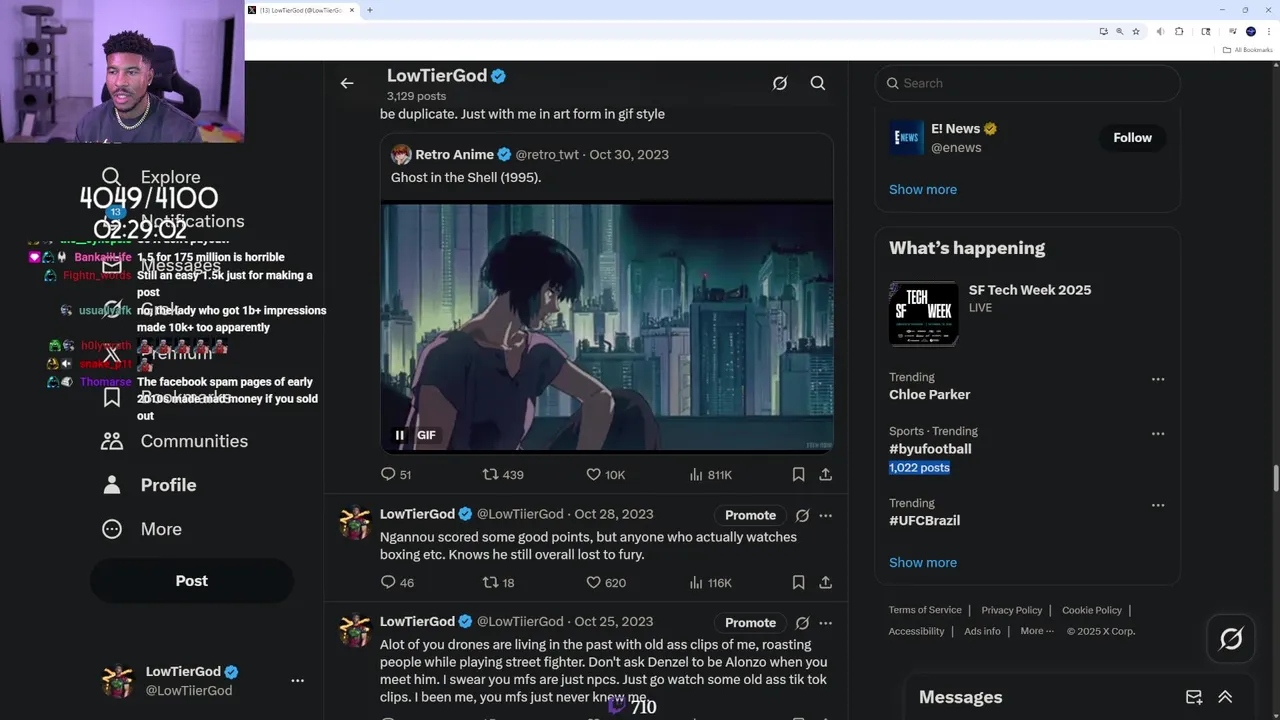Open options for Chloe Parker trend
Image resolution: width=1280 pixels, height=720 pixels.
pyautogui.click(x=1157, y=380)
